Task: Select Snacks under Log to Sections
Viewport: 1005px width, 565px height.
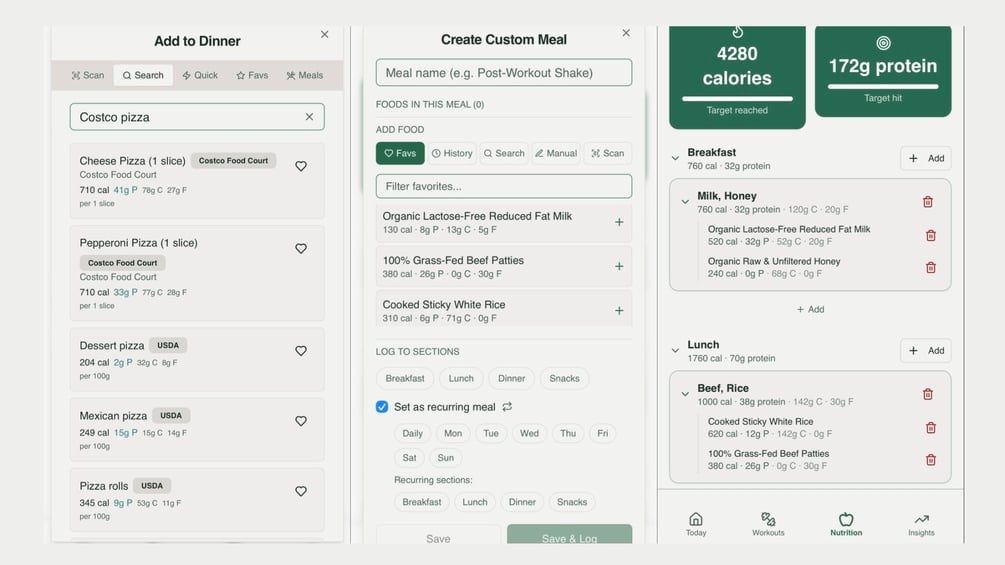Action: [x=564, y=379]
